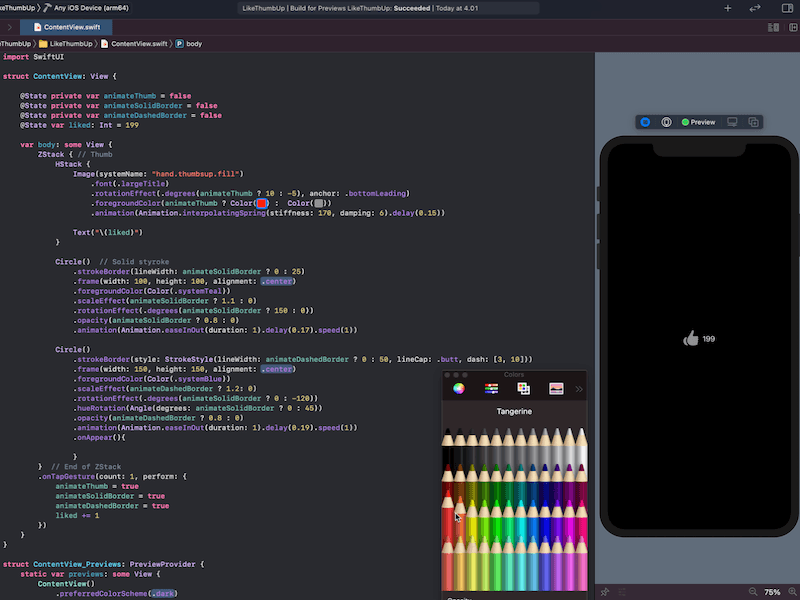Image resolution: width=800 pixels, height=600 pixels.
Task: Tap the thumbs up in the preview
Action: pos(690,339)
